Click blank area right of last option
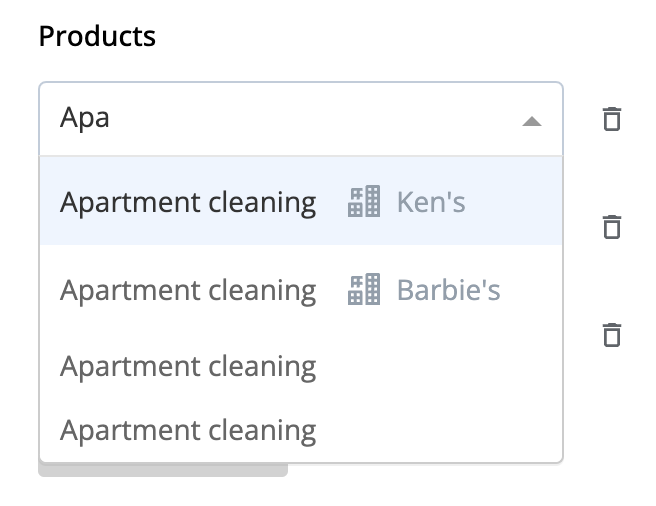 pos(439,430)
